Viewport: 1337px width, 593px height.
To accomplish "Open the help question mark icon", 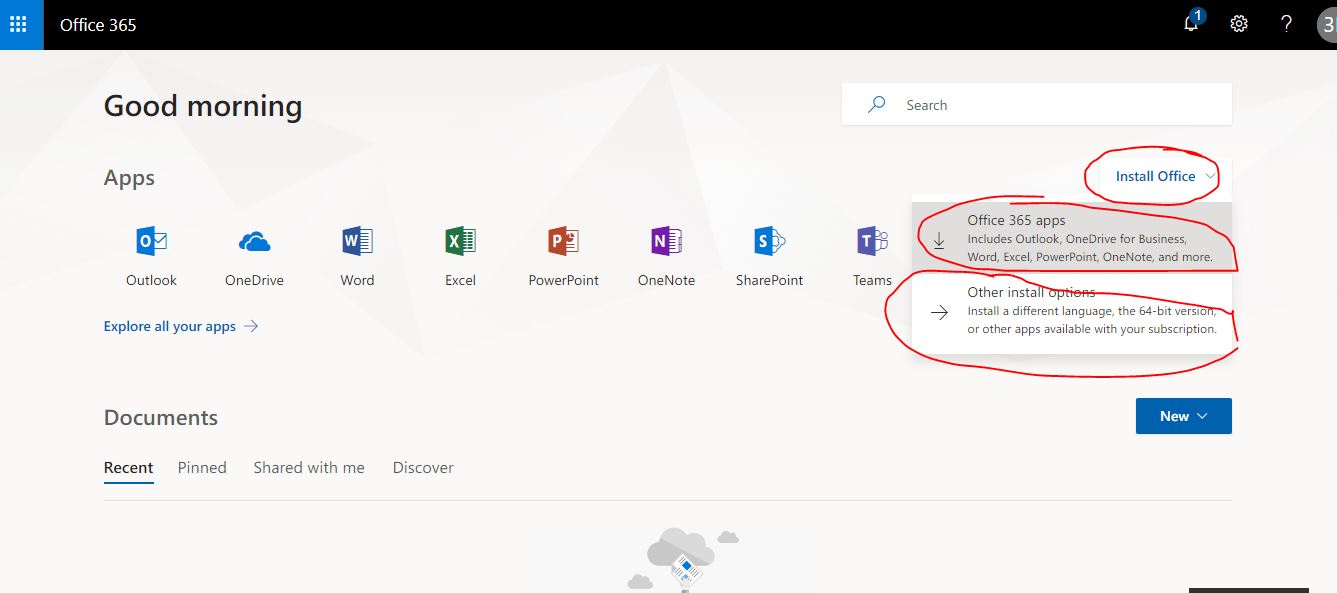I will pyautogui.click(x=1287, y=24).
